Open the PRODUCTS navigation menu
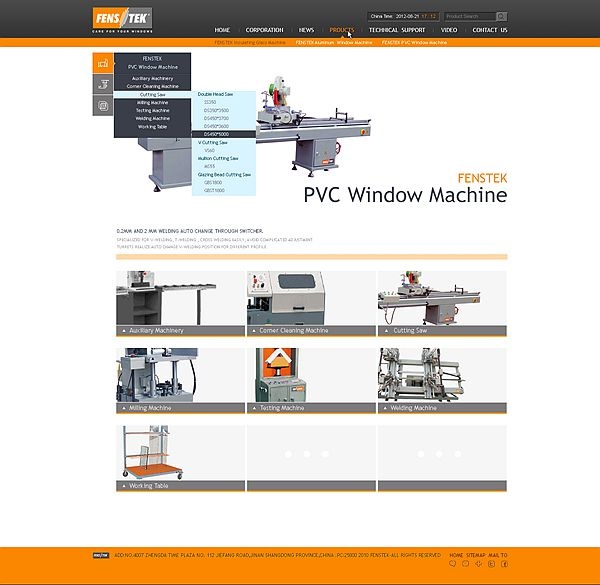 tap(341, 30)
